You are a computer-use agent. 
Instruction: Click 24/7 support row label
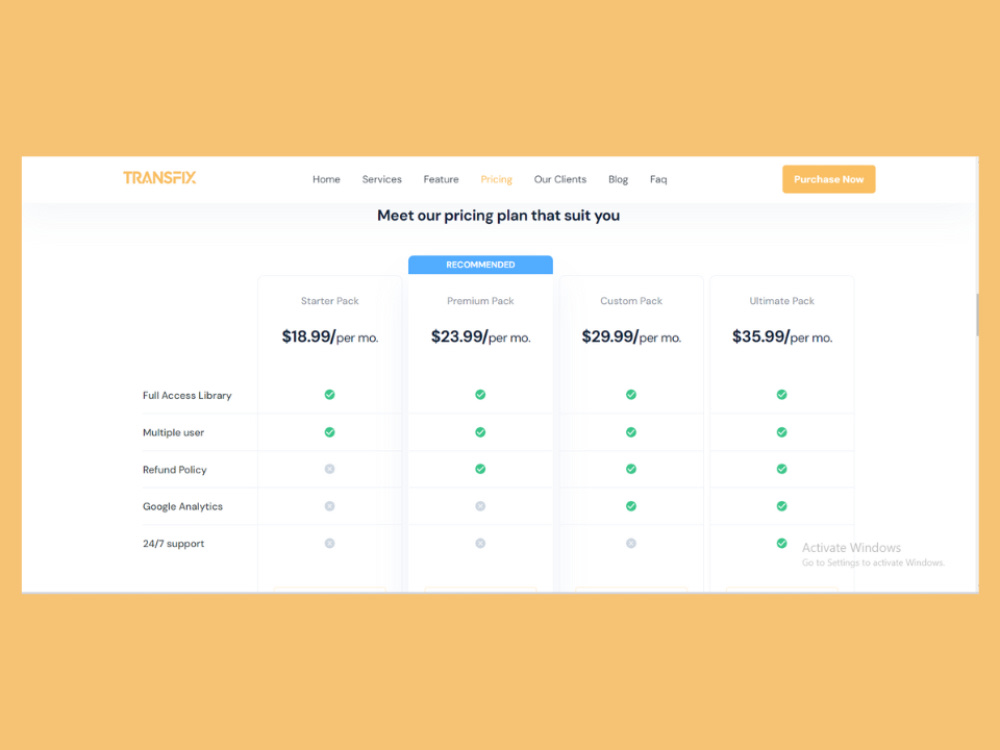pos(173,543)
